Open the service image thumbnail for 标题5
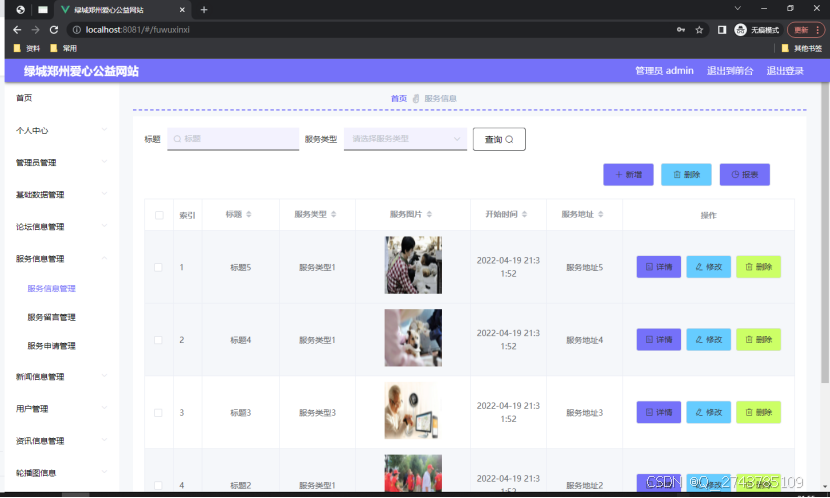Screen dimensions: 830x498 tap(413, 265)
